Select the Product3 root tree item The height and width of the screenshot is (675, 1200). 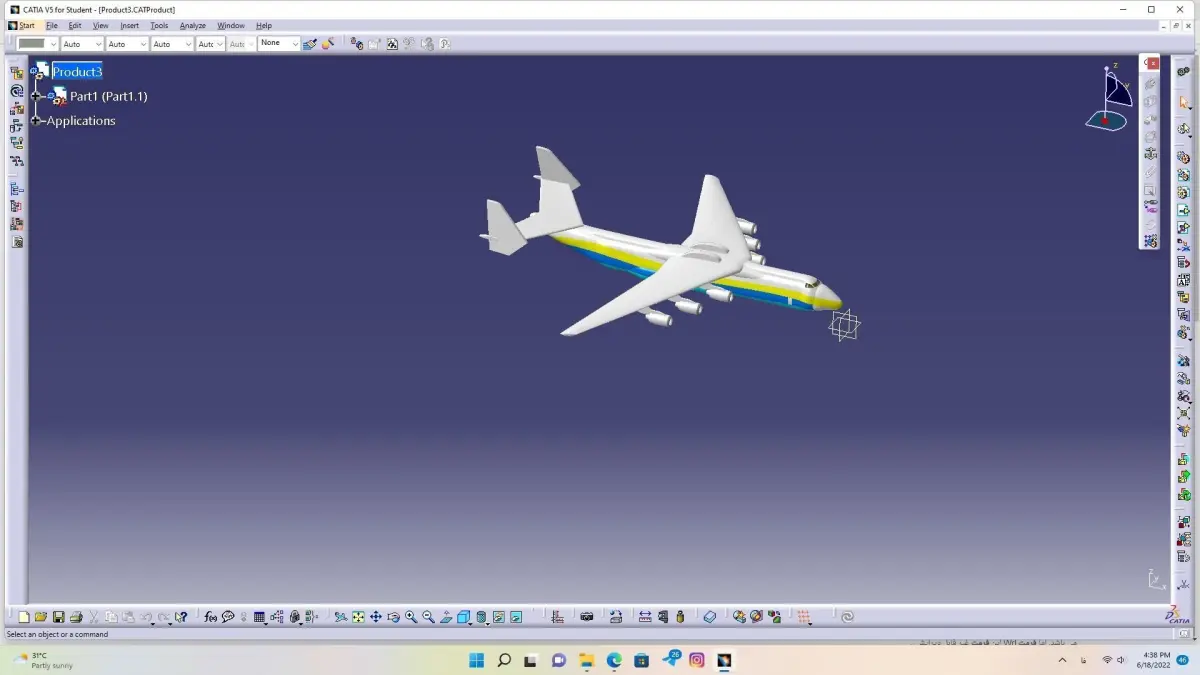(77, 72)
